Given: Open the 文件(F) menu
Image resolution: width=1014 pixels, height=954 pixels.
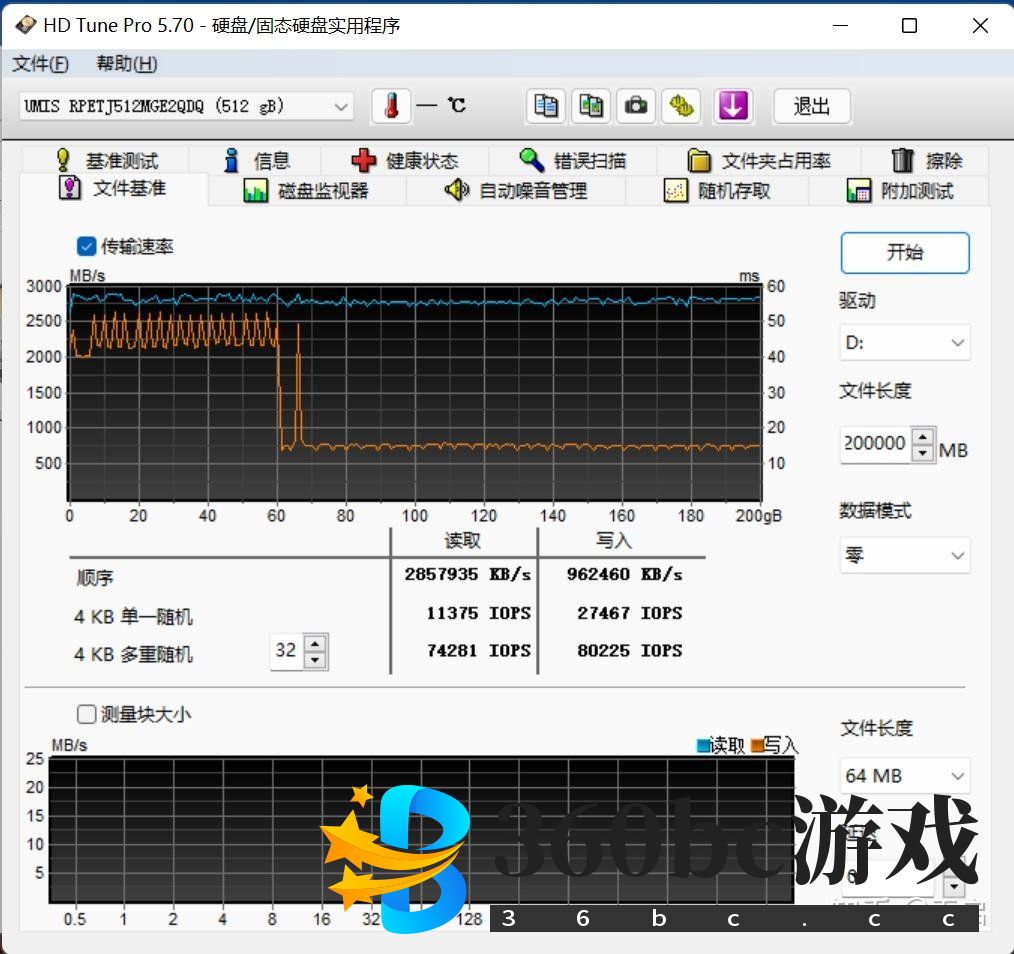Looking at the screenshot, I should (40, 64).
